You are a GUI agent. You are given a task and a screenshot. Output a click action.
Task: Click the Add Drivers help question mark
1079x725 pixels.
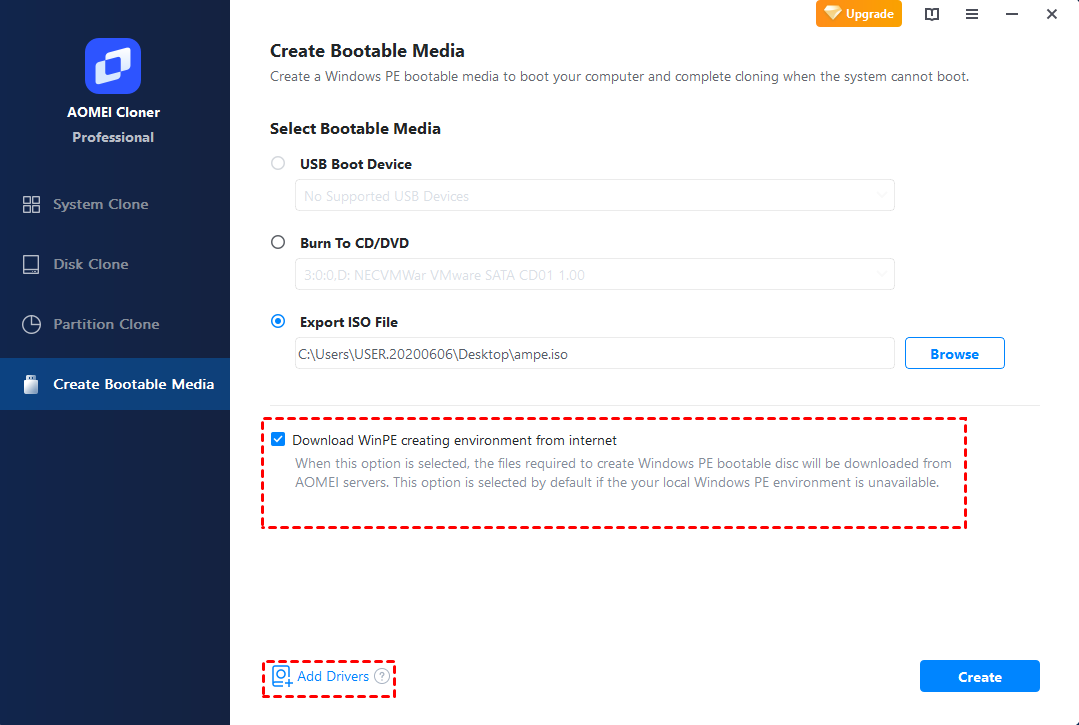[382, 676]
